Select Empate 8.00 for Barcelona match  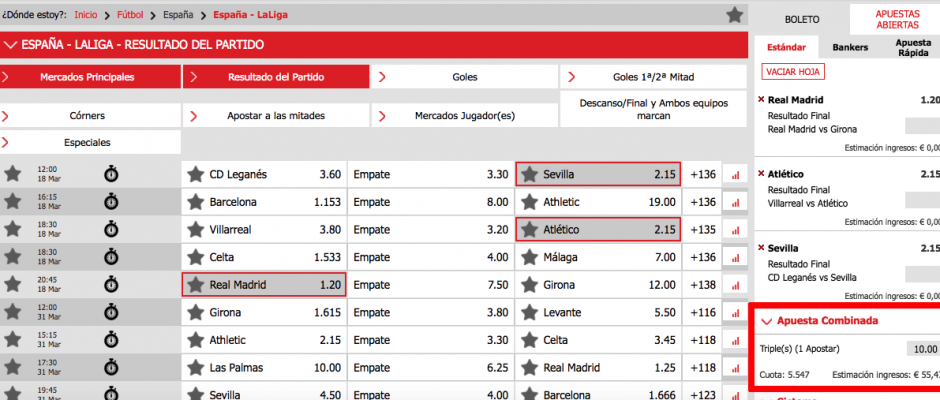pyautogui.click(x=431, y=202)
